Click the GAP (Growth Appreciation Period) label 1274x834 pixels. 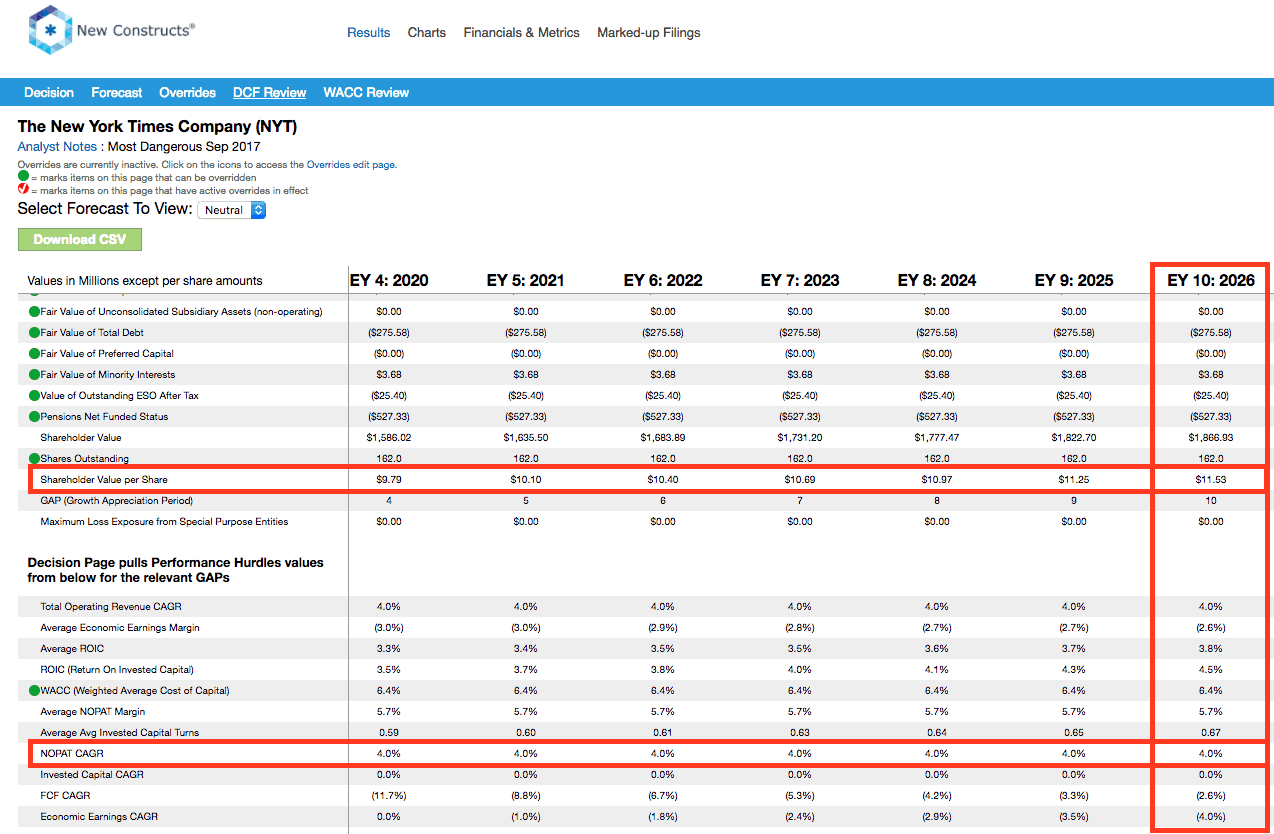tap(117, 501)
